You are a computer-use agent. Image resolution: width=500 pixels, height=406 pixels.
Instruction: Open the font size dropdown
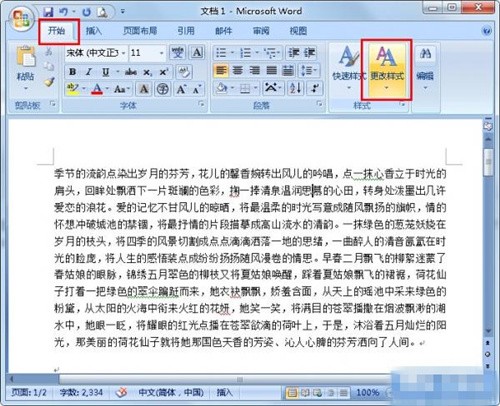(162, 53)
